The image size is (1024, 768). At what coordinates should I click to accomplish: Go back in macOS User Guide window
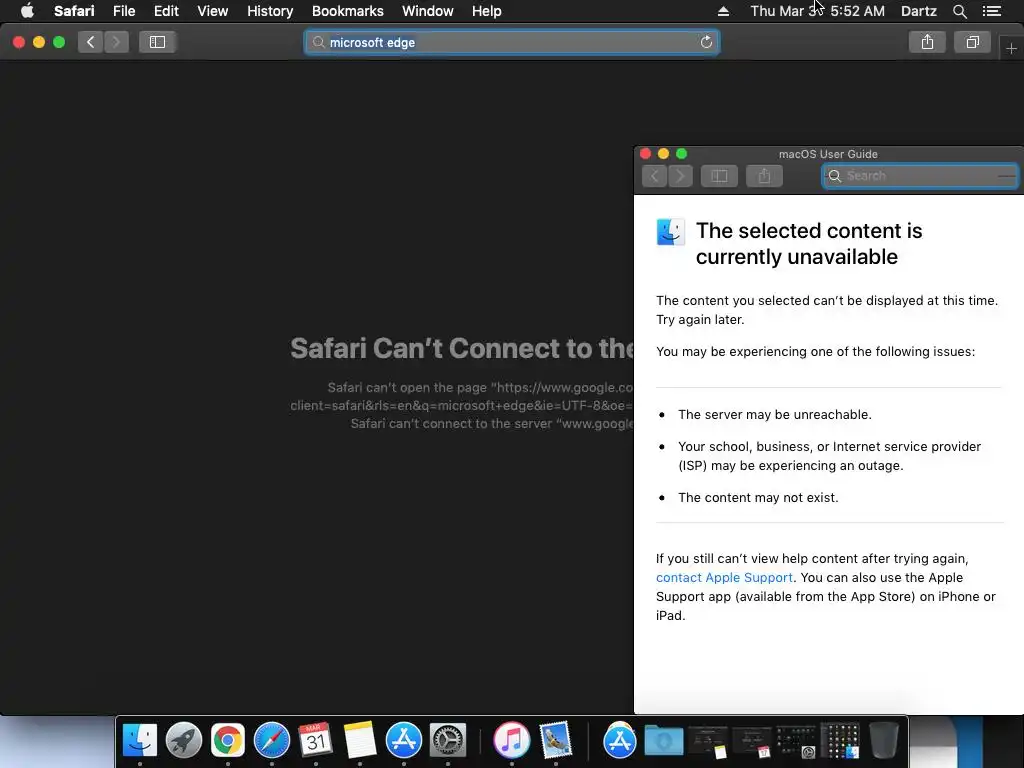point(654,176)
